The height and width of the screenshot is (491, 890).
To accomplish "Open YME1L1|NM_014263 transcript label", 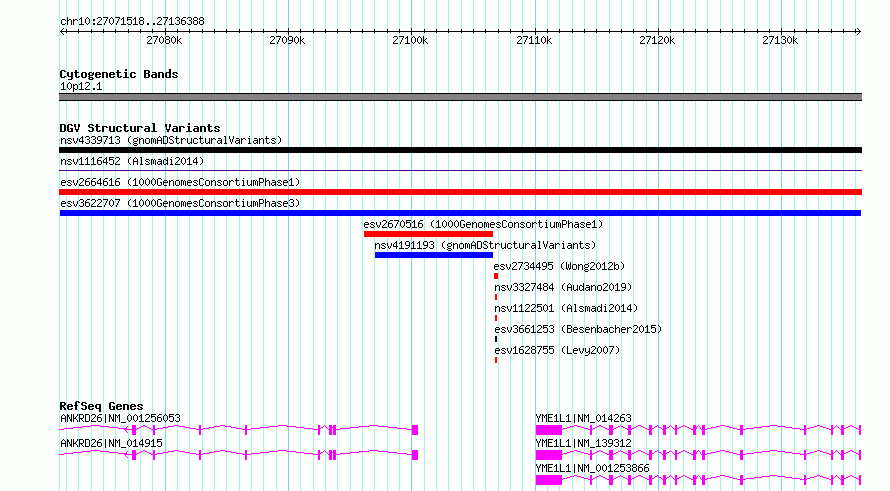I will point(583,418).
